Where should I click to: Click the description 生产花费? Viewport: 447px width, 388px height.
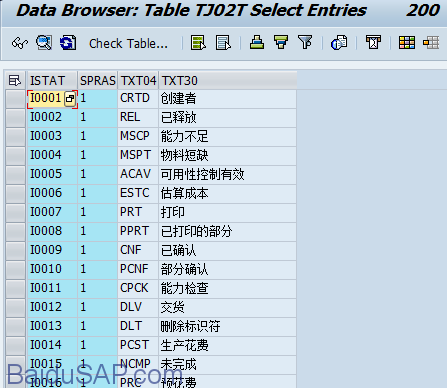(x=184, y=346)
